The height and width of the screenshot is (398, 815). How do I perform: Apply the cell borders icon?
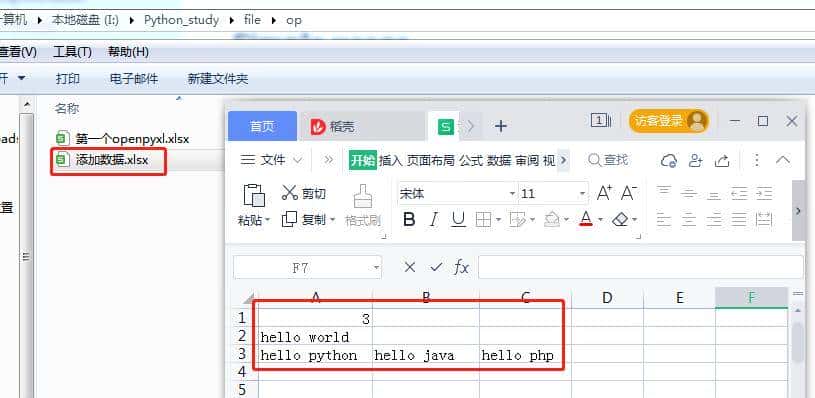pos(483,220)
